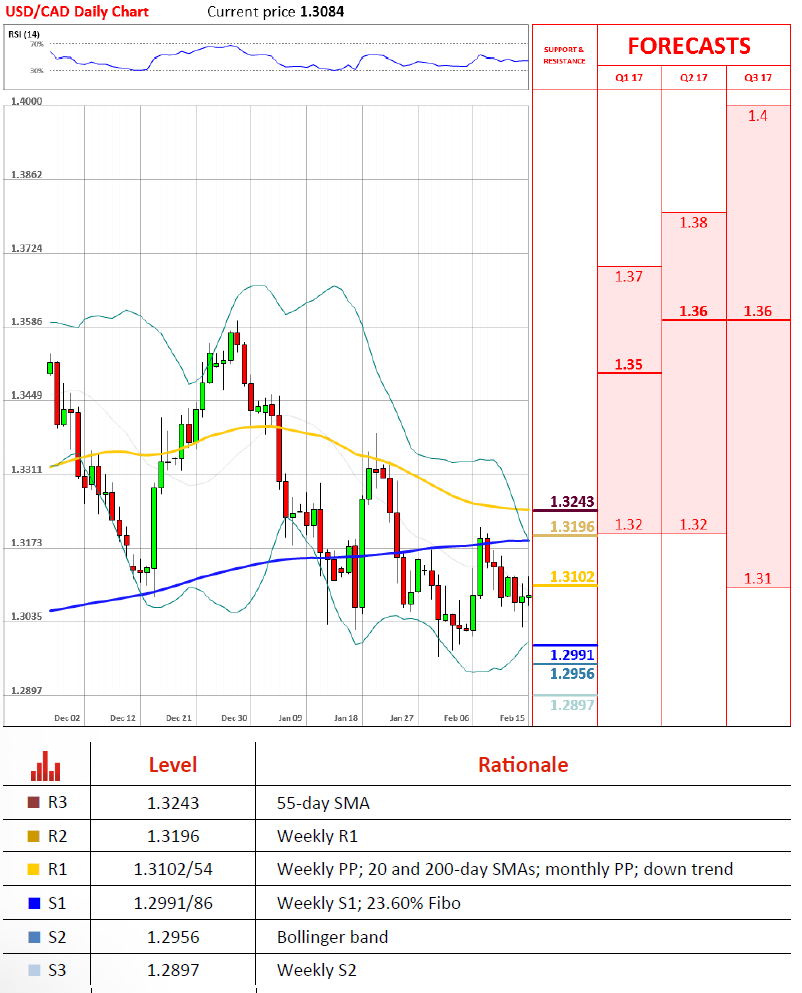Click the 1.2991 support label beside chart
Screen dimensions: 802x993
tap(572, 655)
